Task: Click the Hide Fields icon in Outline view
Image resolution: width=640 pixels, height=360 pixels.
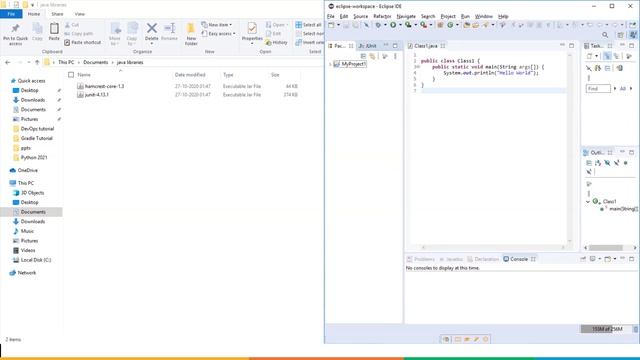Action: click(x=607, y=163)
